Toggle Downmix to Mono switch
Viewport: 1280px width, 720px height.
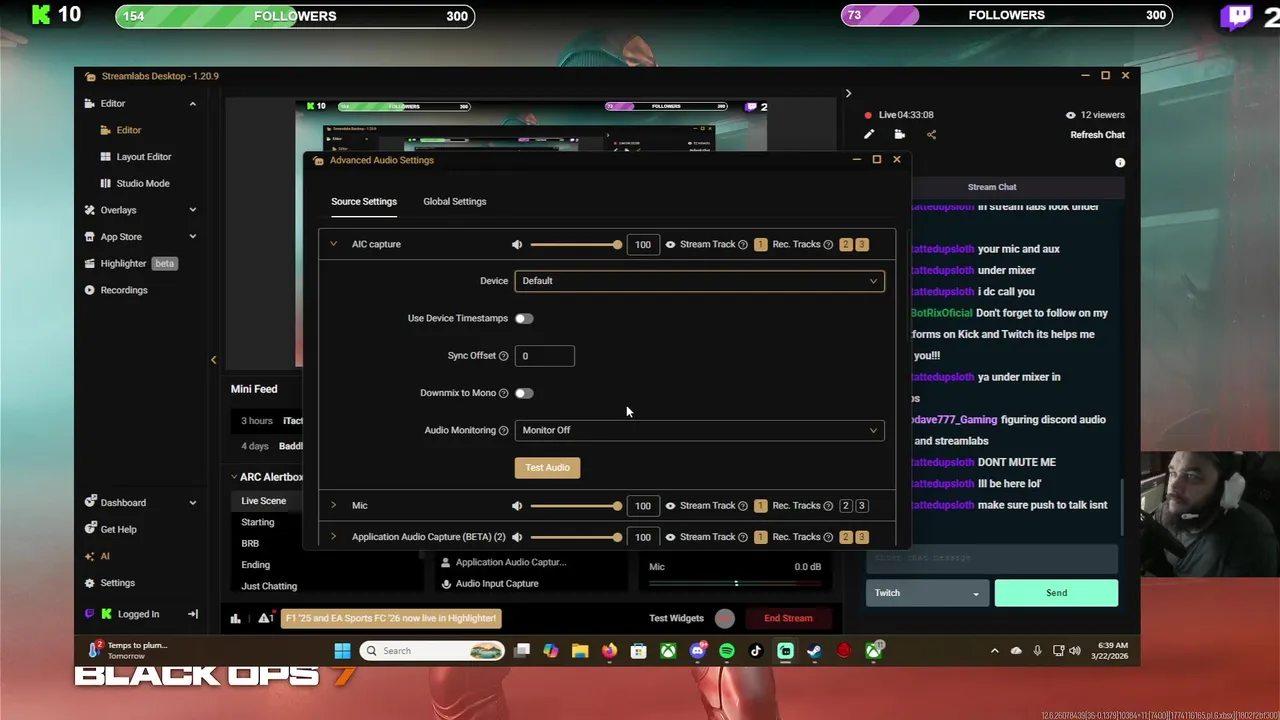(524, 393)
